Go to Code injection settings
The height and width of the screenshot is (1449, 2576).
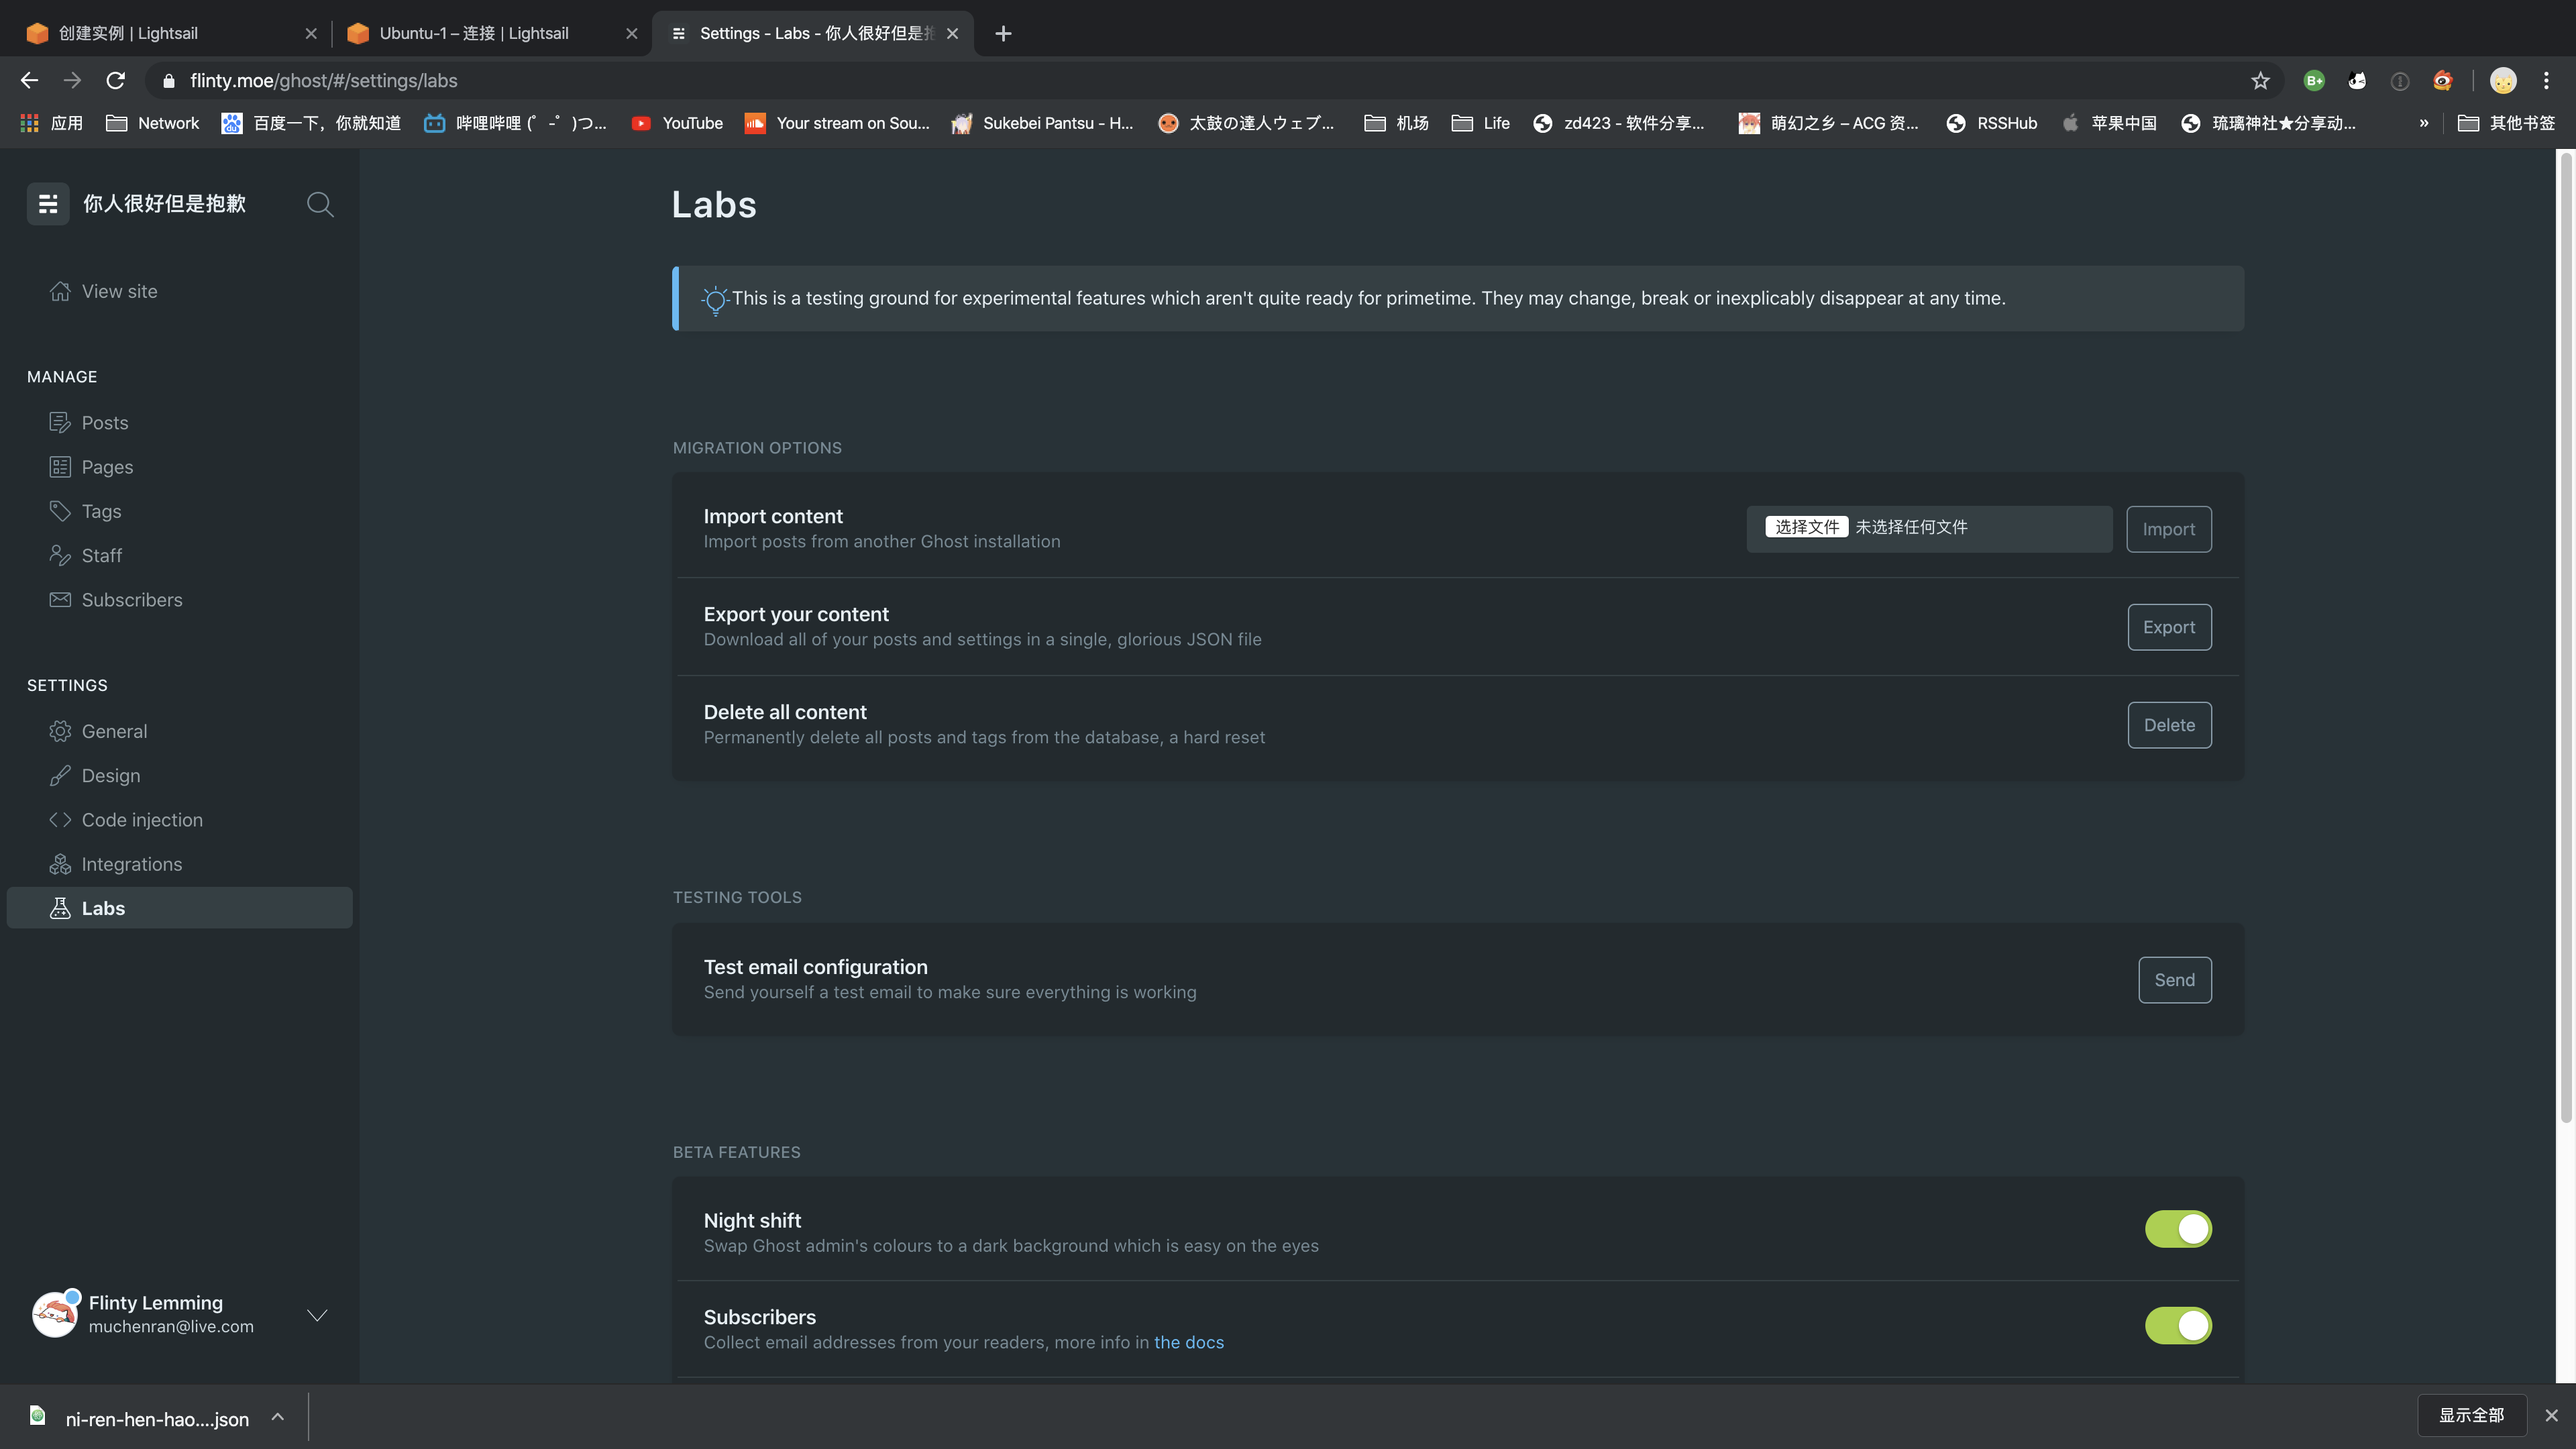pos(141,820)
